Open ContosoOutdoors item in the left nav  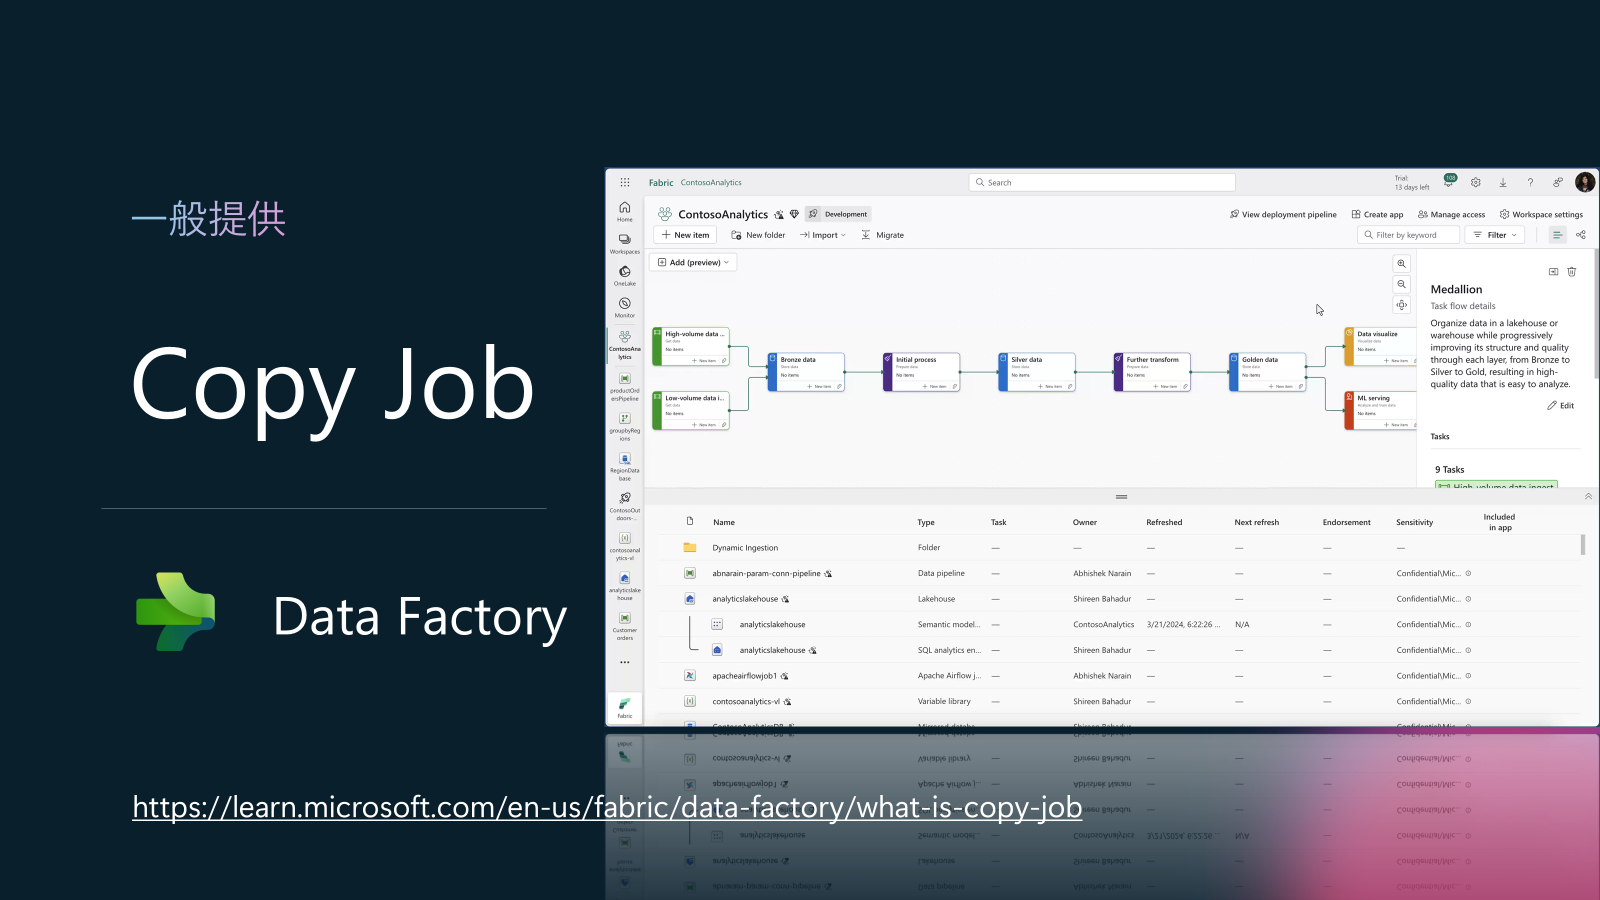coord(625,506)
